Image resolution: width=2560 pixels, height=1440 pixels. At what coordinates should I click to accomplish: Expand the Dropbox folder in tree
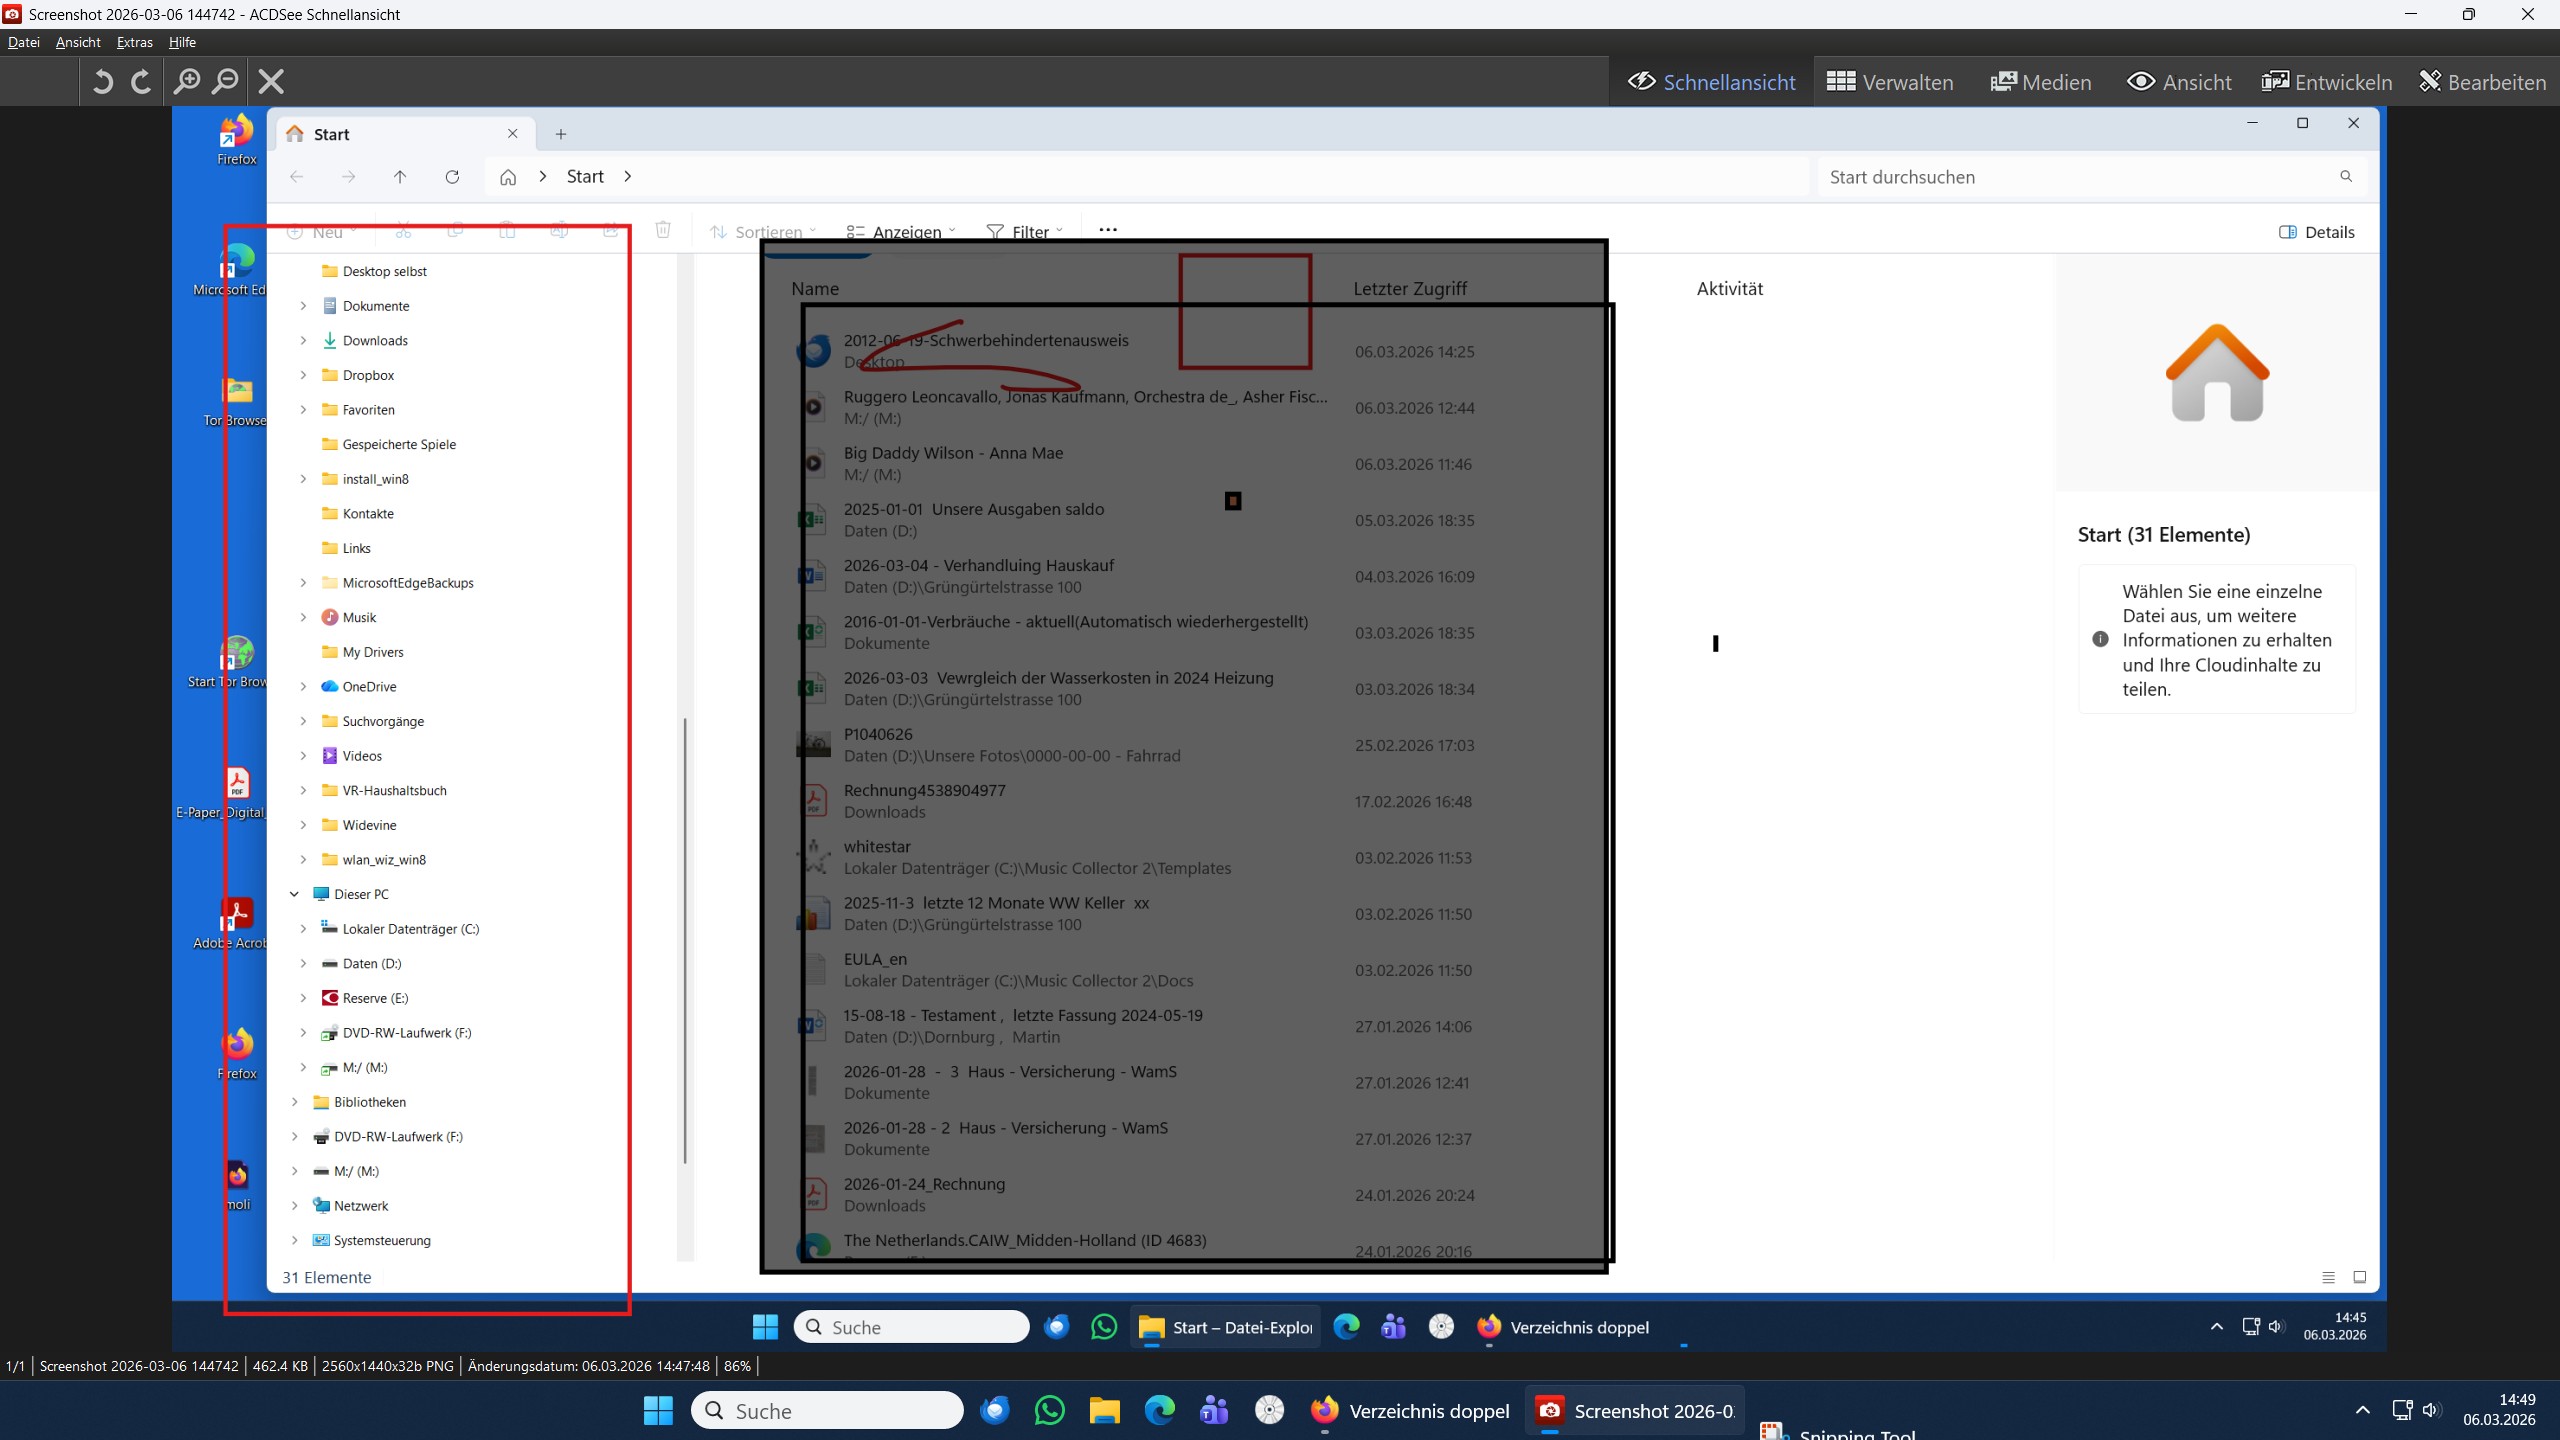303,375
